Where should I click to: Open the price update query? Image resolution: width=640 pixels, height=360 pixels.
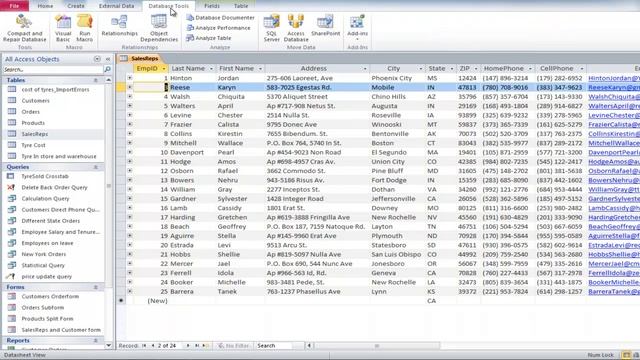click(x=47, y=276)
